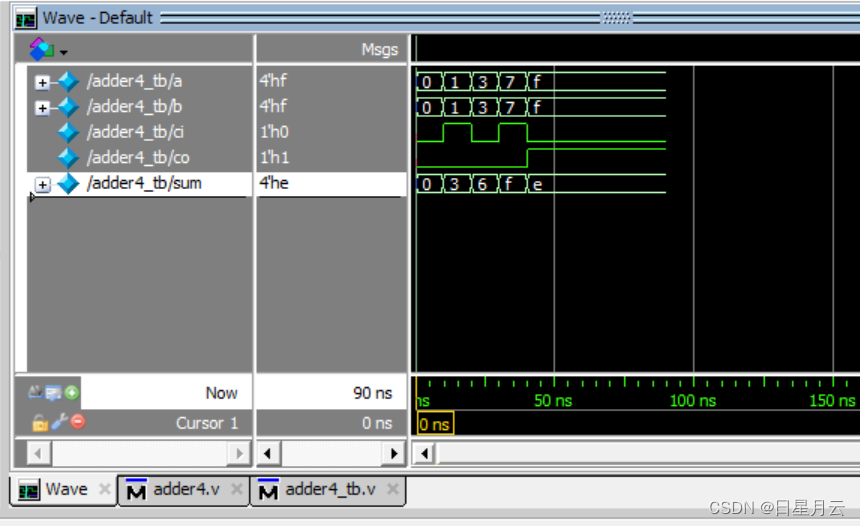860x526 pixels.
Task: Click the diamond icon of /adder4_tb/a
Action: (x=69, y=81)
